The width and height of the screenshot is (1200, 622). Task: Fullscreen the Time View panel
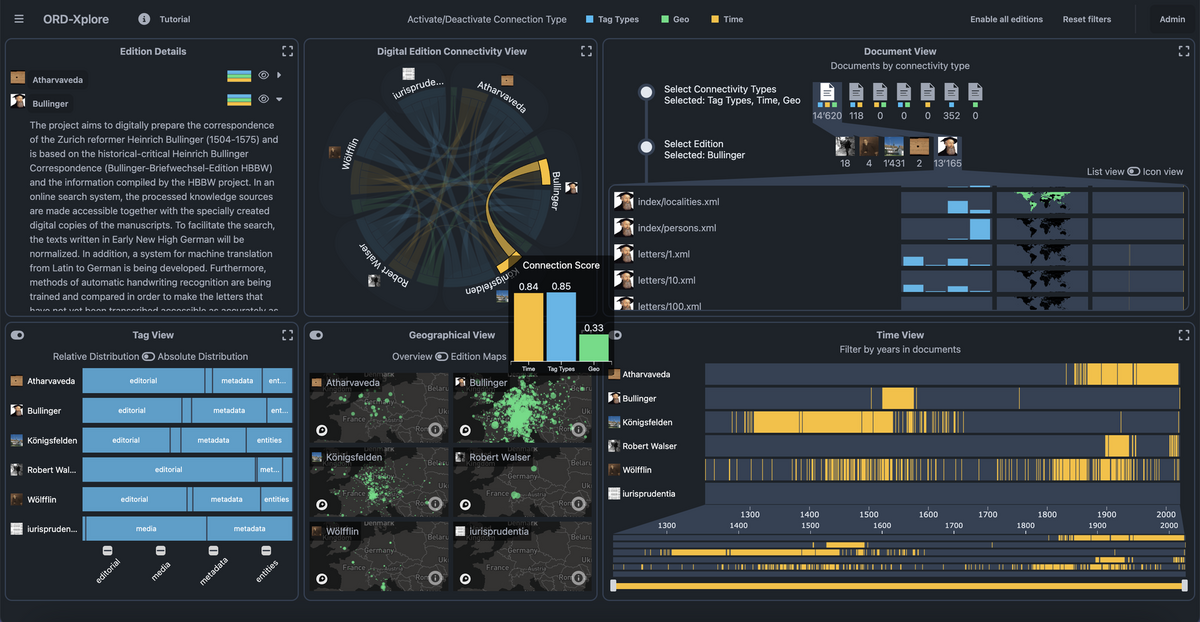click(1184, 335)
